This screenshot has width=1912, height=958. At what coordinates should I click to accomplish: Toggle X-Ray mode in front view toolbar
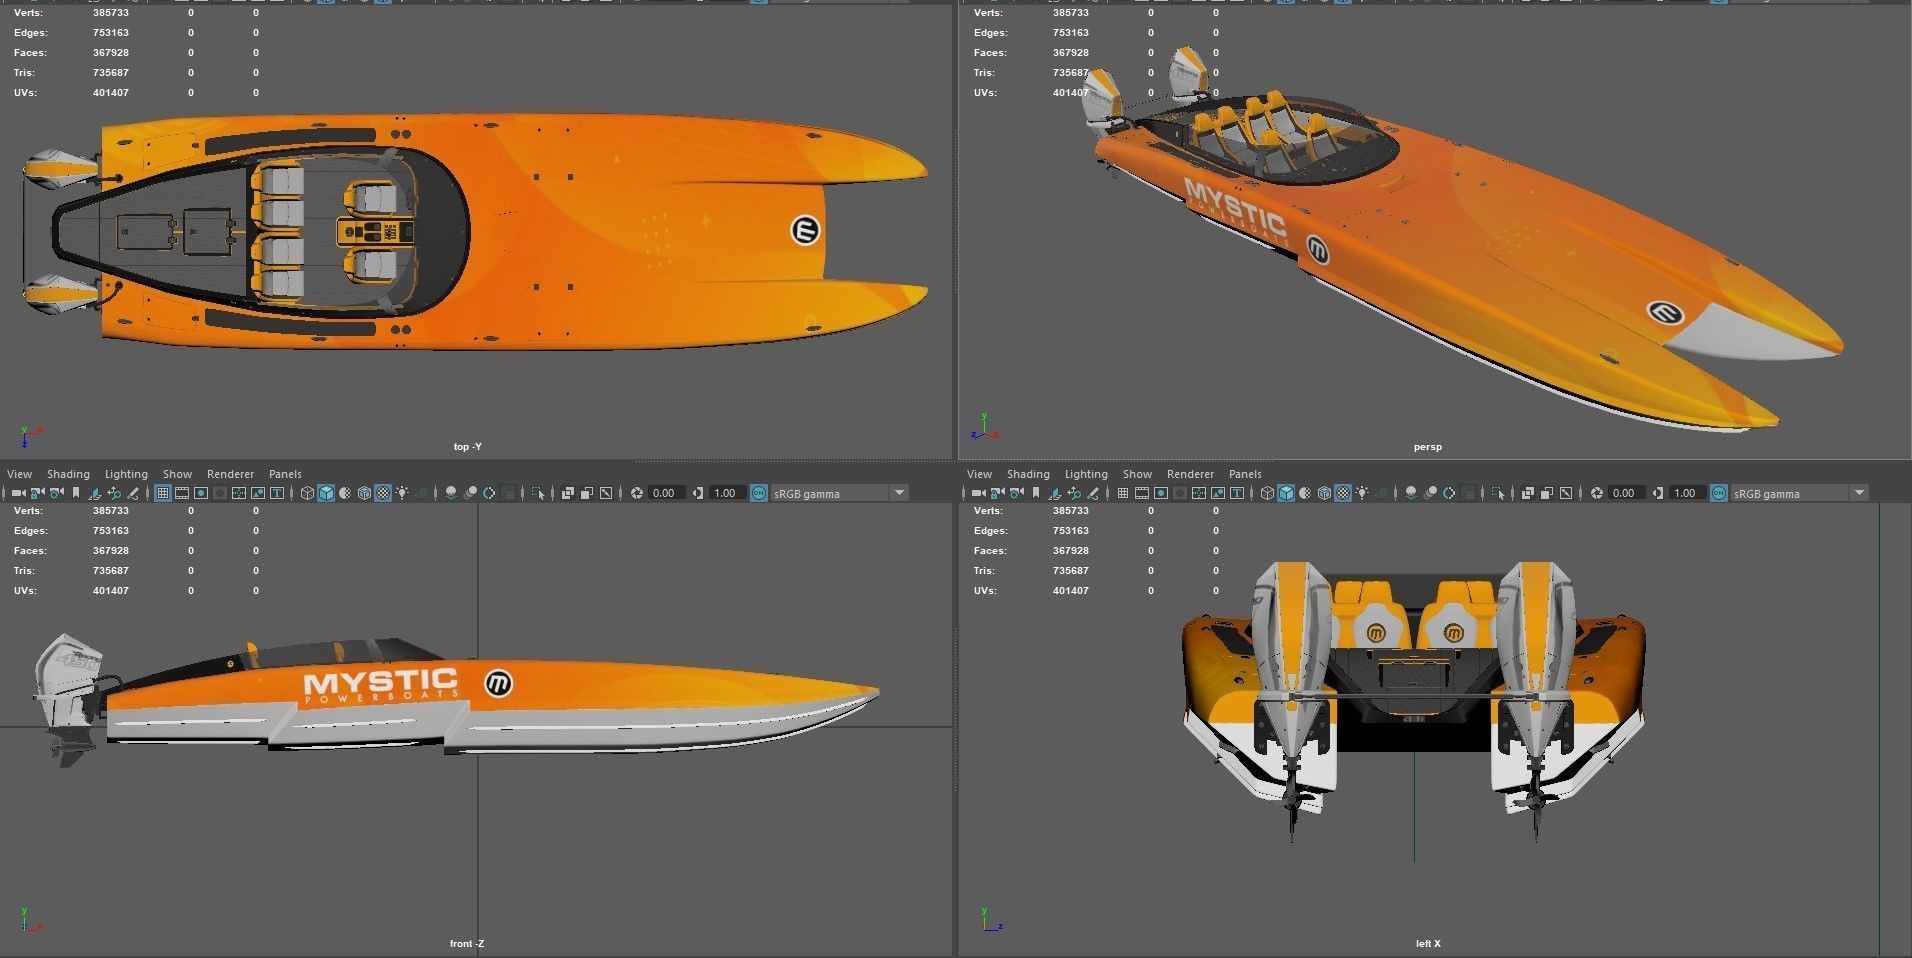[567, 493]
